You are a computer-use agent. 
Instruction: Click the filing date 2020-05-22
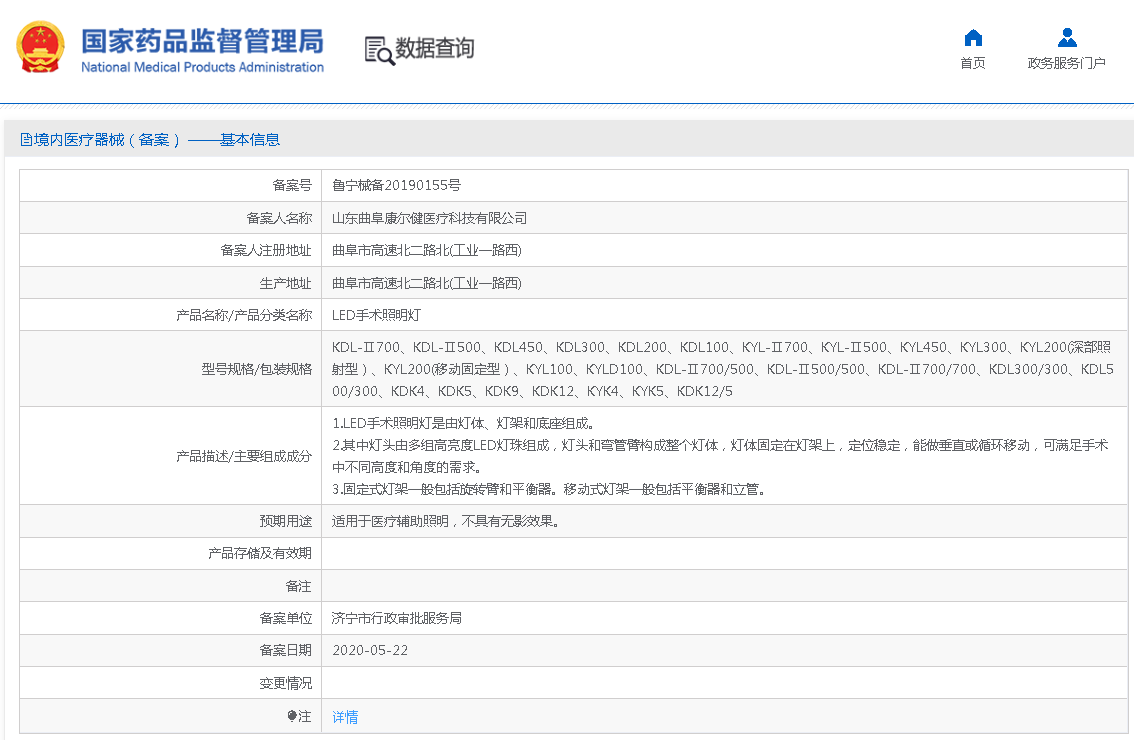click(370, 650)
